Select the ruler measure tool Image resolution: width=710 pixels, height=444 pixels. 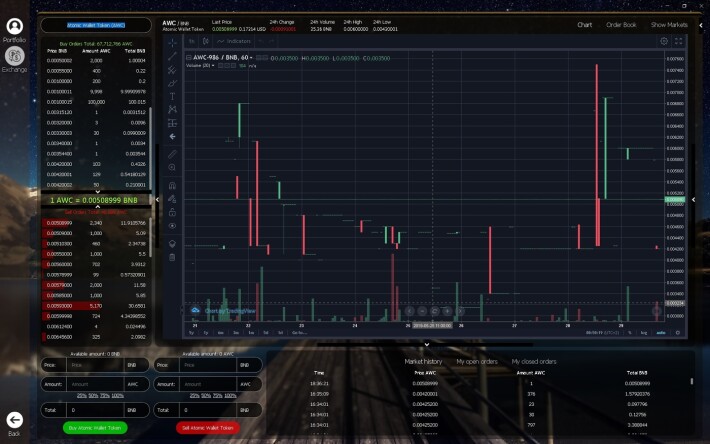coord(173,154)
